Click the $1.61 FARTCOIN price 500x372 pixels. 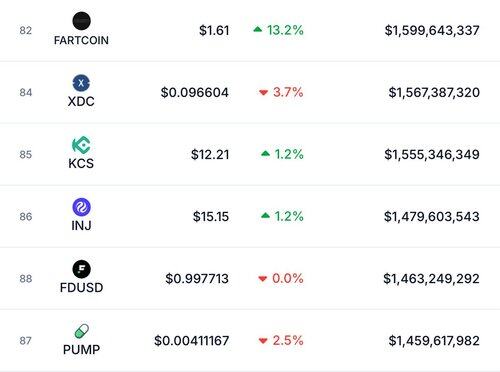[x=214, y=31]
